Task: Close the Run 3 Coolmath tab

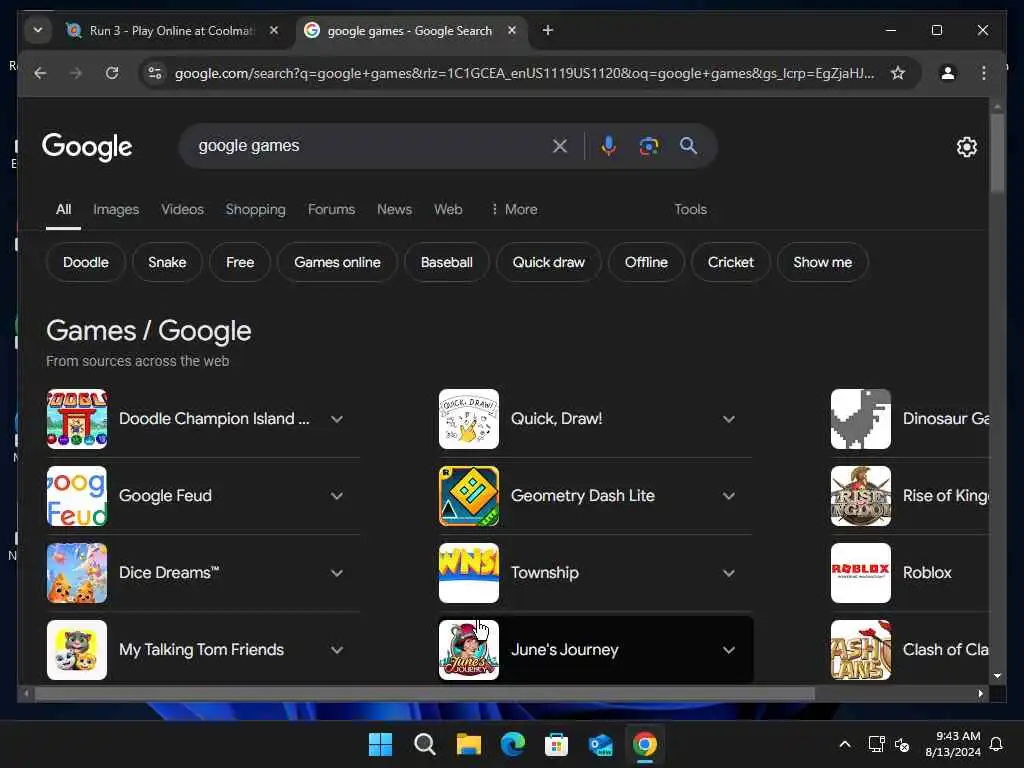Action: (x=274, y=30)
